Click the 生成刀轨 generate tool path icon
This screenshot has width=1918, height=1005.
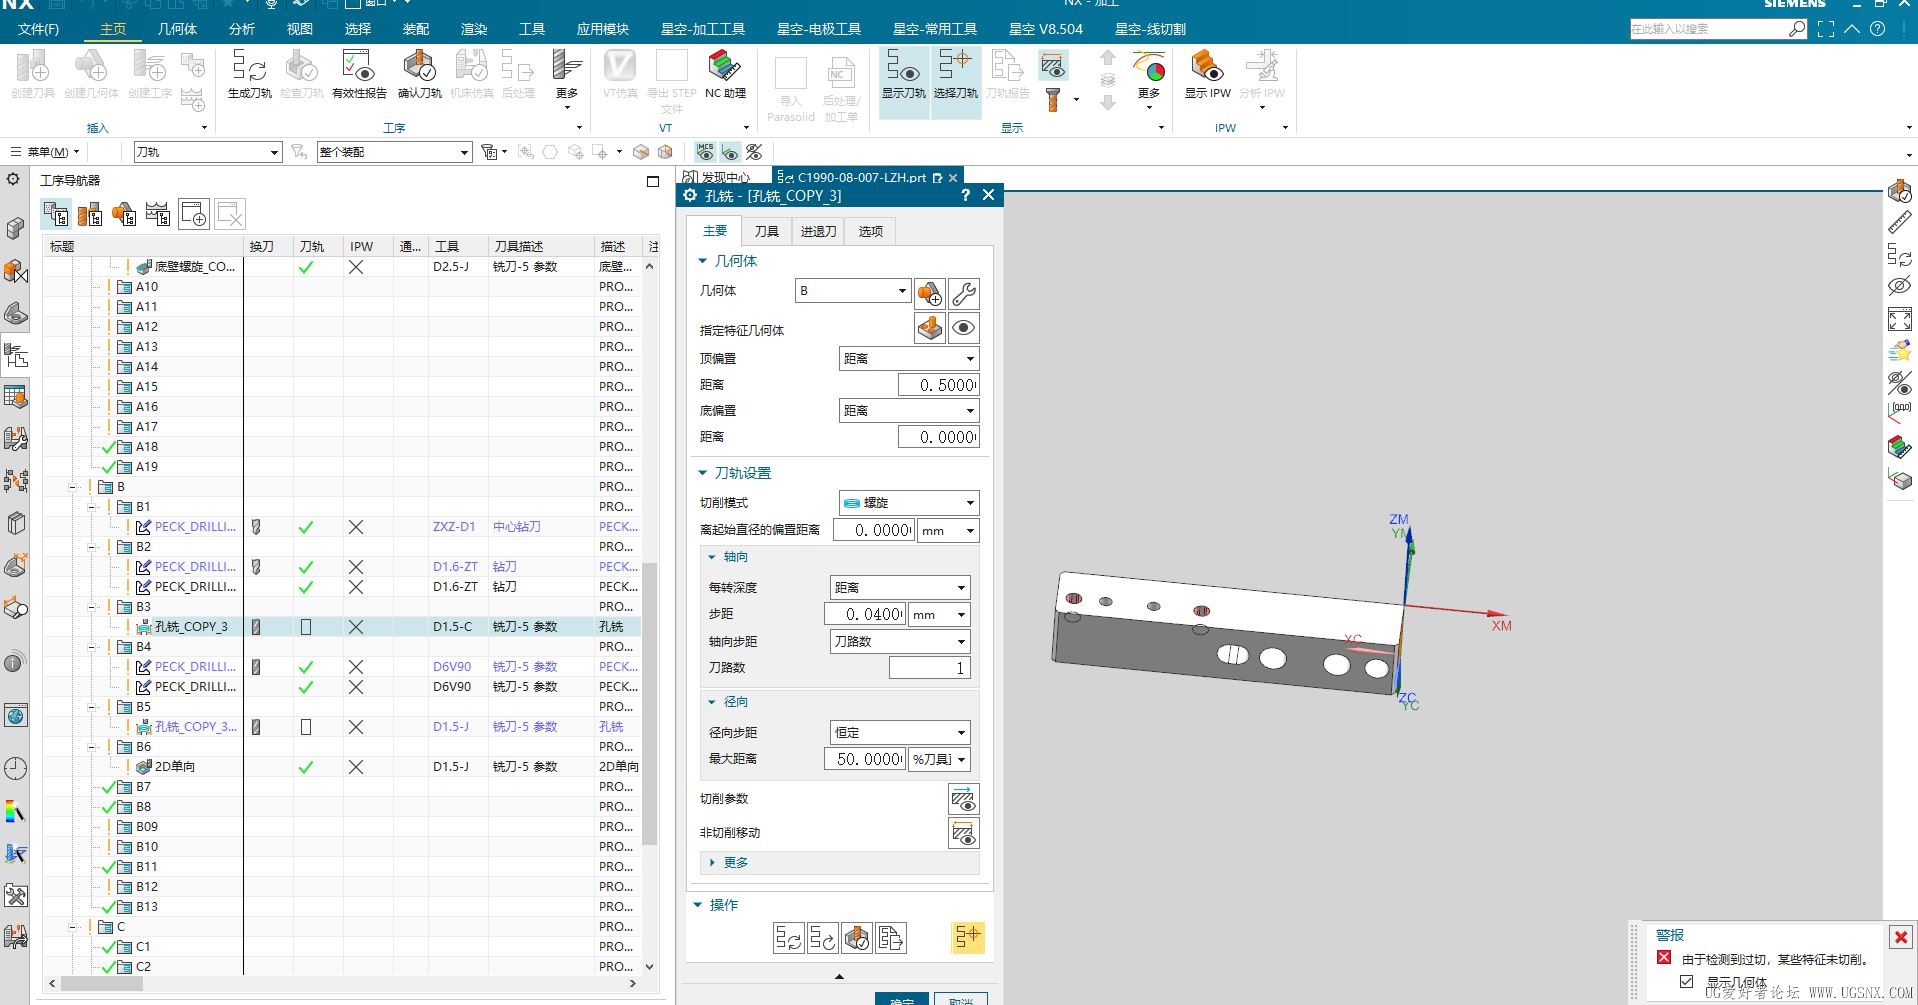coord(249,75)
